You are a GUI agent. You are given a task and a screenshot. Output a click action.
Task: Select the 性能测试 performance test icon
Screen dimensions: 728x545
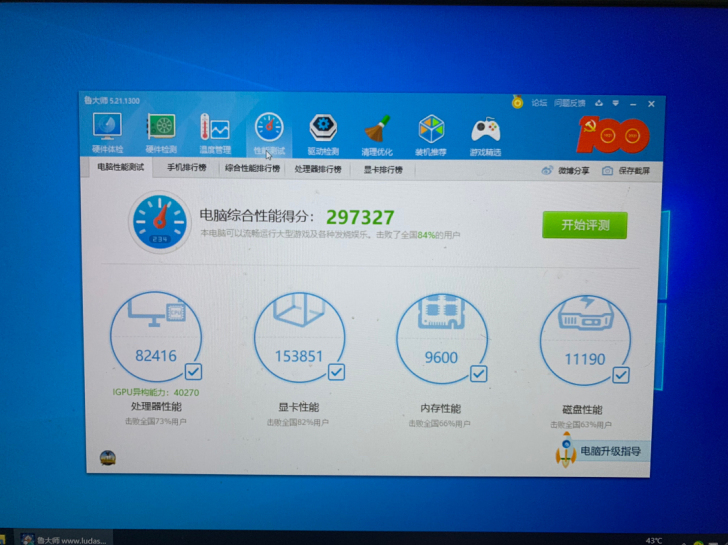[x=269, y=134]
